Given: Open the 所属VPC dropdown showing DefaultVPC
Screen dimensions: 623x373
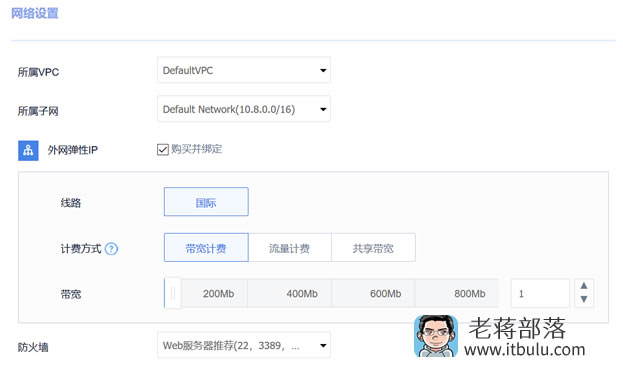Looking at the screenshot, I should point(244,70).
